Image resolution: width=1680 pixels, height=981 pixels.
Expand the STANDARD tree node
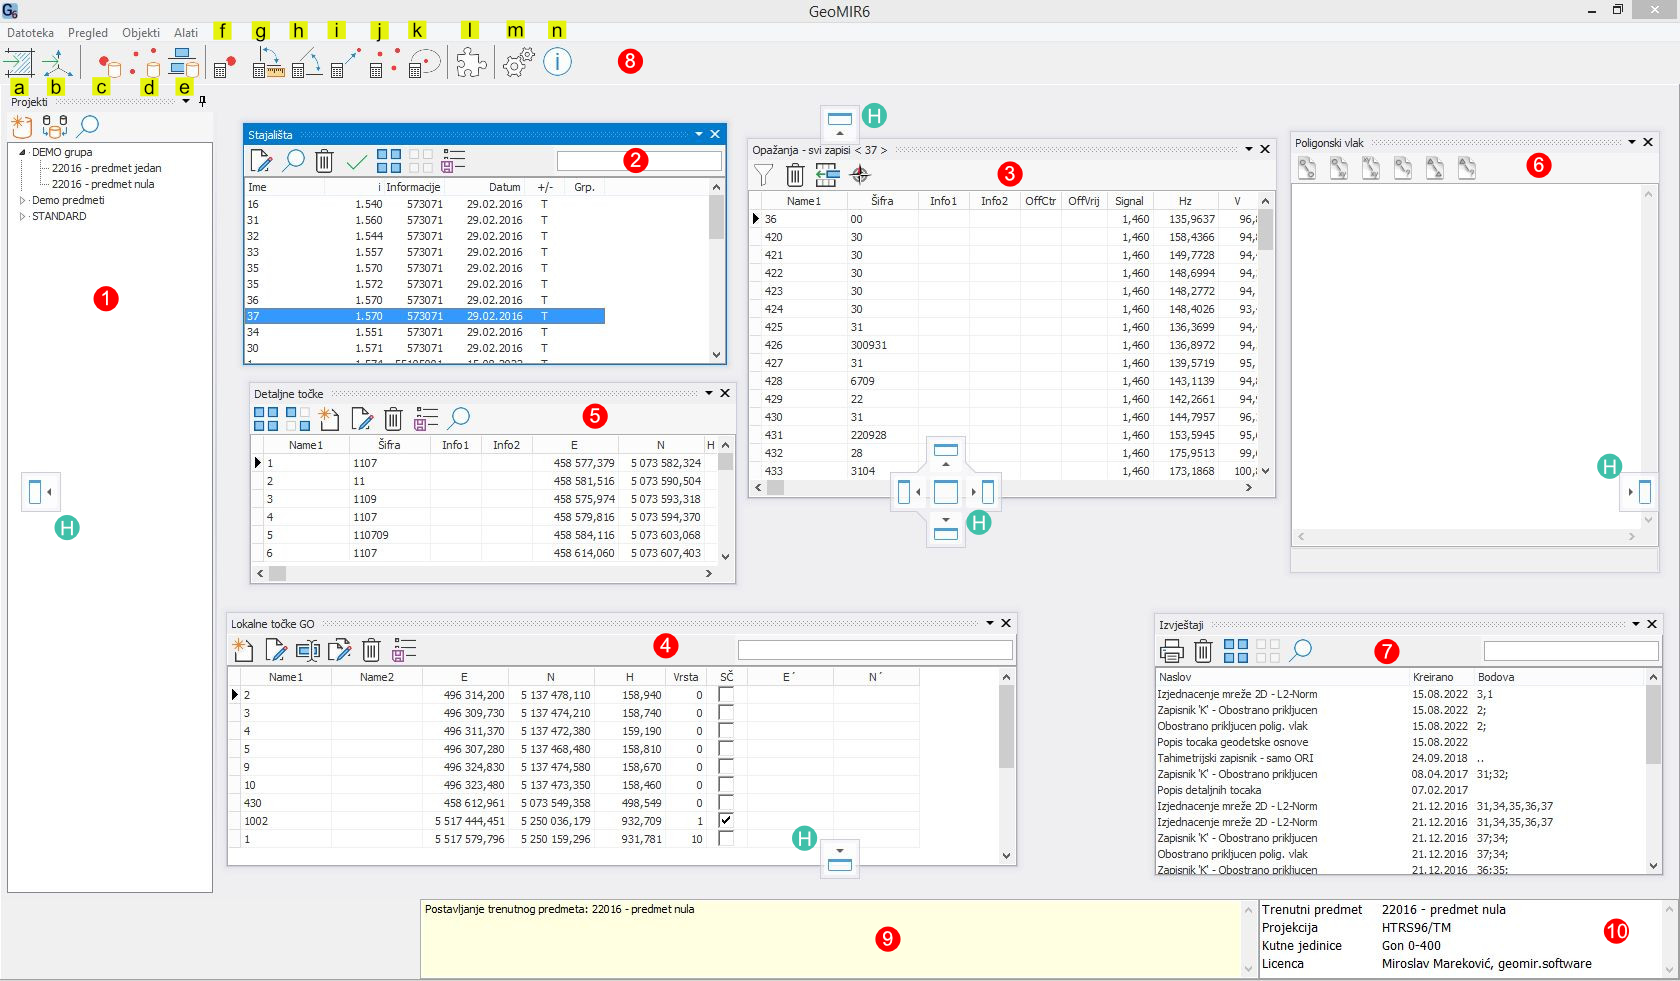click(x=23, y=217)
